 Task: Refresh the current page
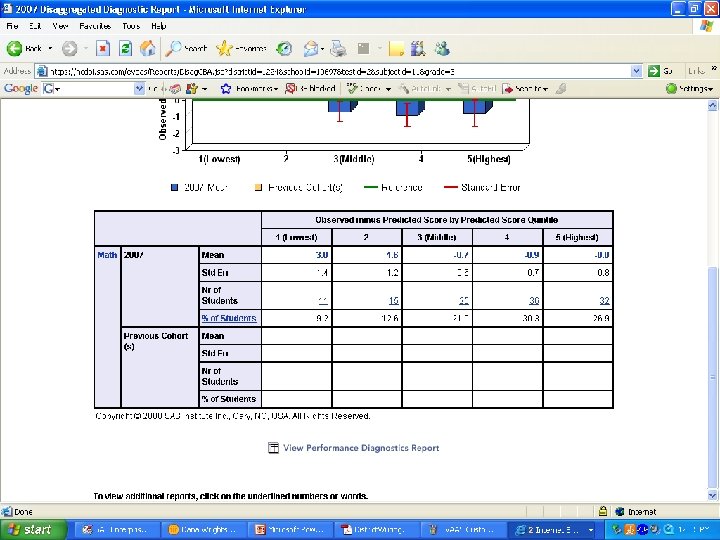(125, 48)
